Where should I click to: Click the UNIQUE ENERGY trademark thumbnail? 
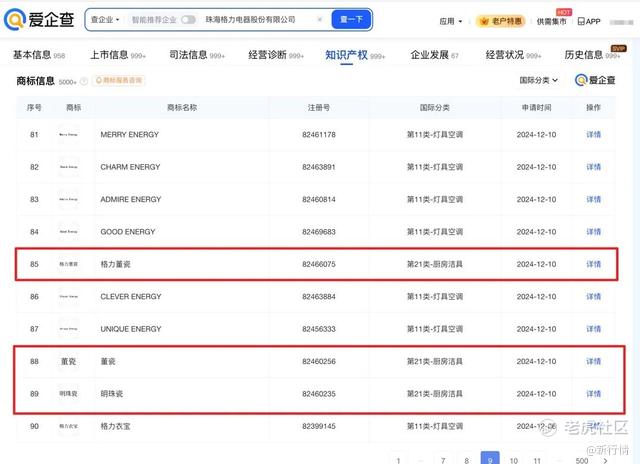pos(68,329)
